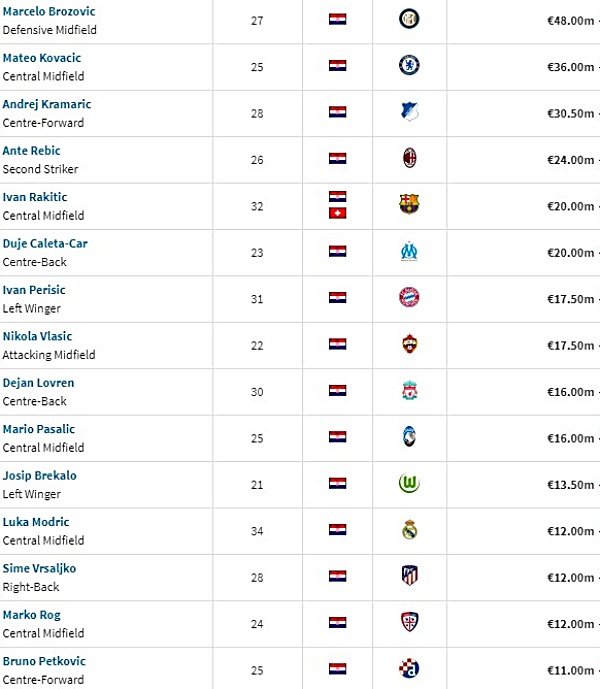
Task: Go to Duje Caleta-Car profile
Action: click(45, 243)
